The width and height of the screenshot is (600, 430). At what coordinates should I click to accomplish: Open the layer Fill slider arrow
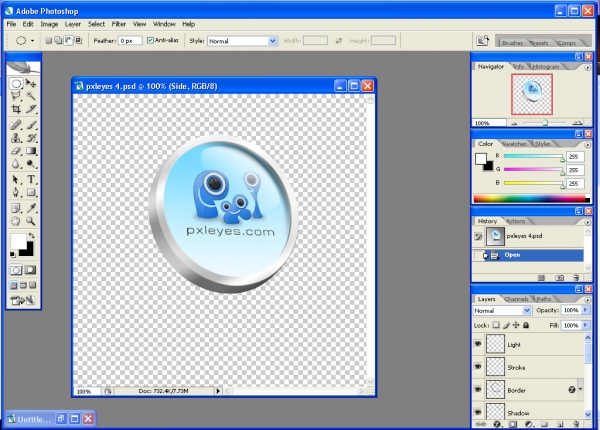[585, 325]
